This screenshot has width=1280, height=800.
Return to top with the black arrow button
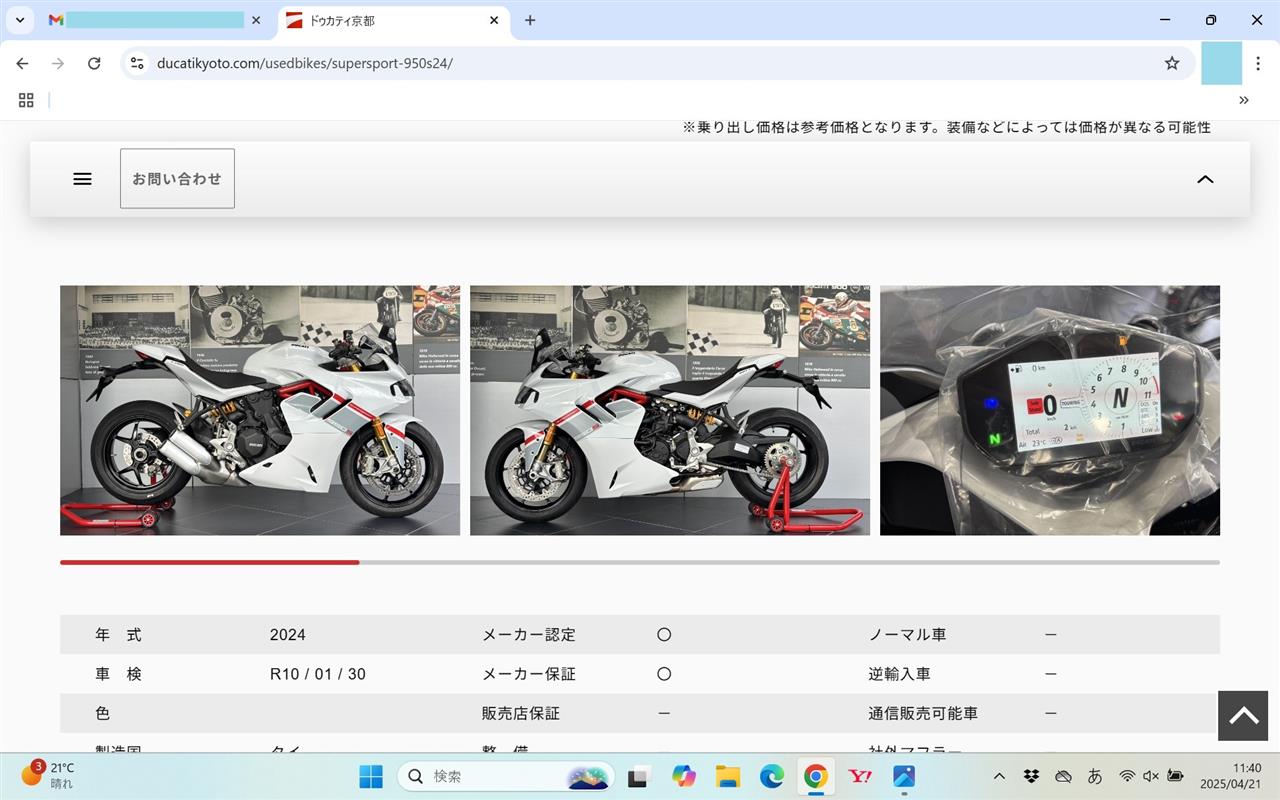click(1243, 715)
